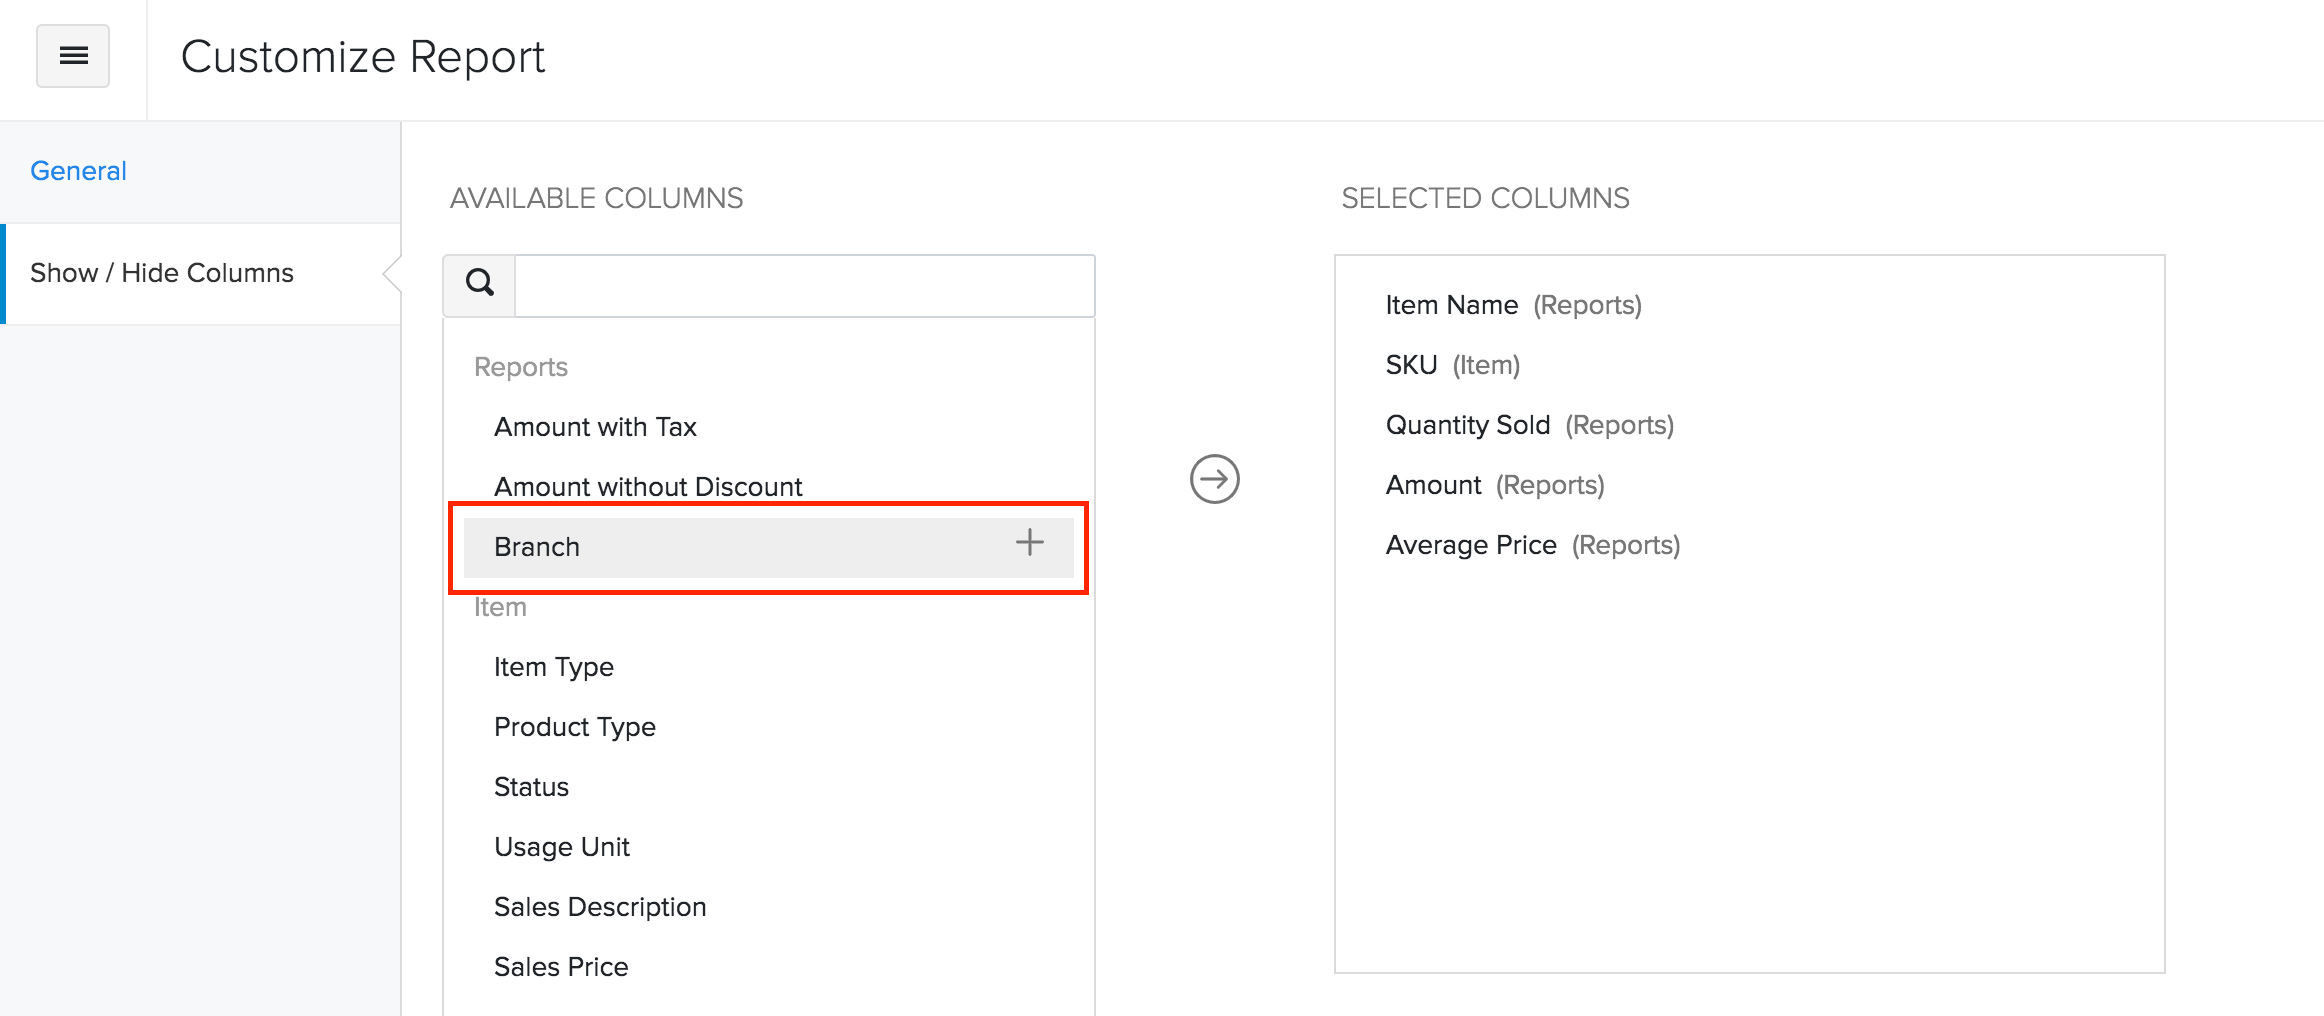The width and height of the screenshot is (2324, 1016).
Task: Select Amount with Tax column
Action: pyautogui.click(x=595, y=427)
